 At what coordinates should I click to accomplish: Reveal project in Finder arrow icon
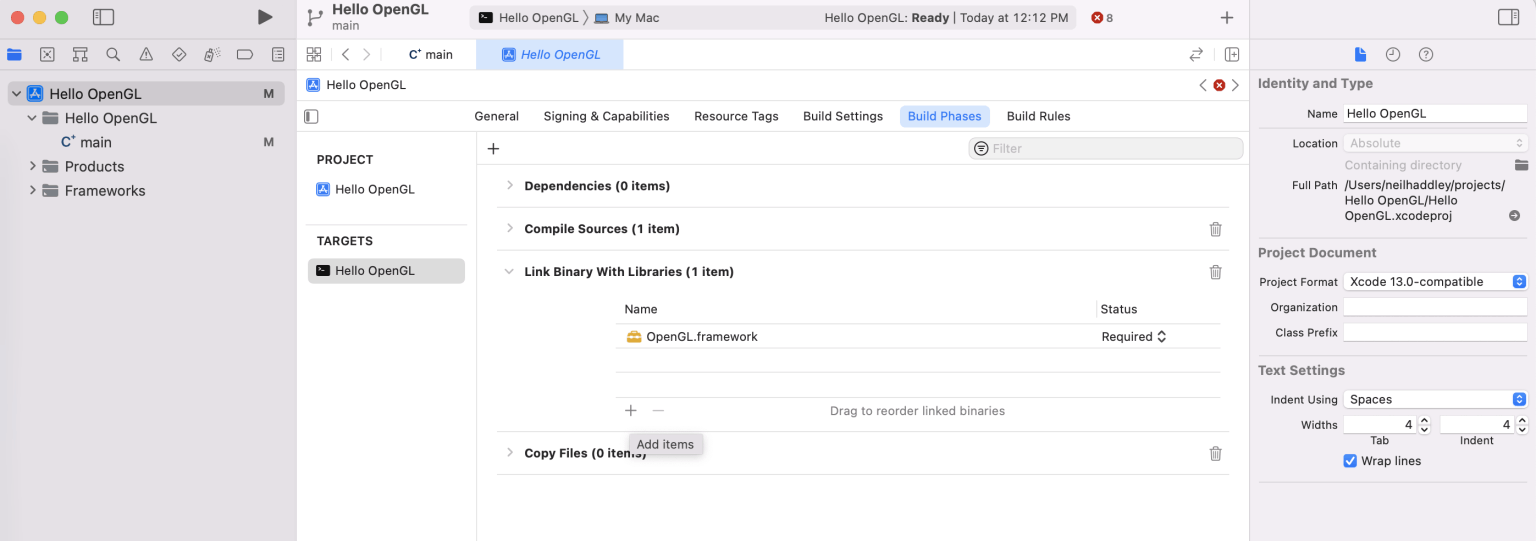pyautogui.click(x=1514, y=216)
